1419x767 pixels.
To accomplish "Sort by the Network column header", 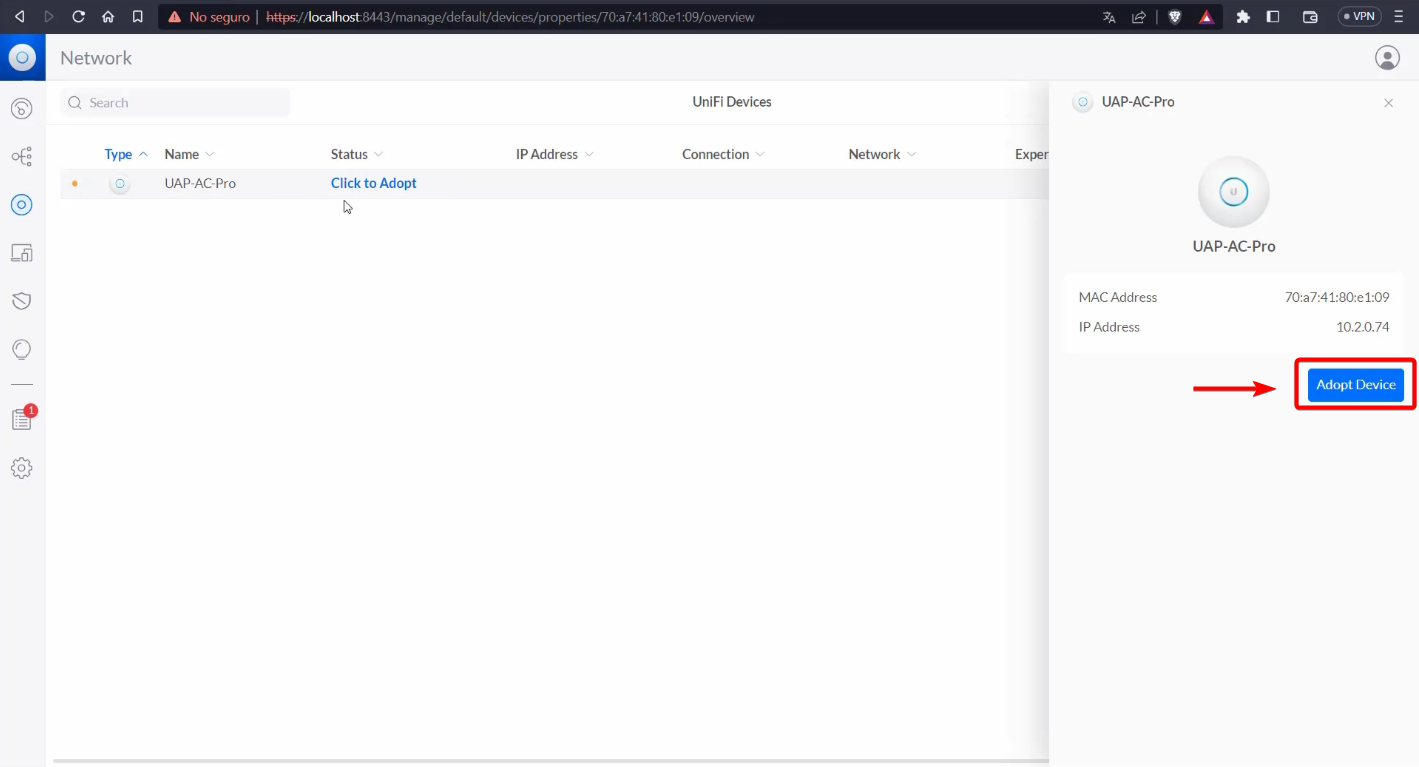I will pos(882,154).
